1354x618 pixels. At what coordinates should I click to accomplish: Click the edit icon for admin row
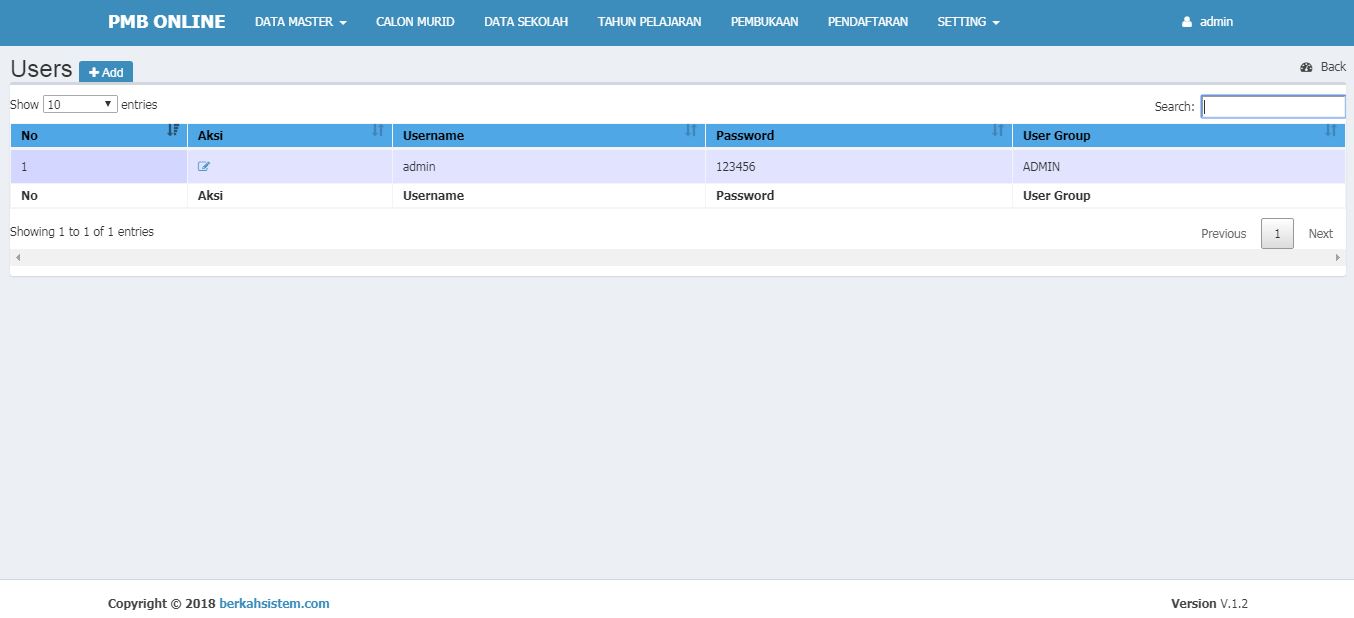(x=204, y=167)
